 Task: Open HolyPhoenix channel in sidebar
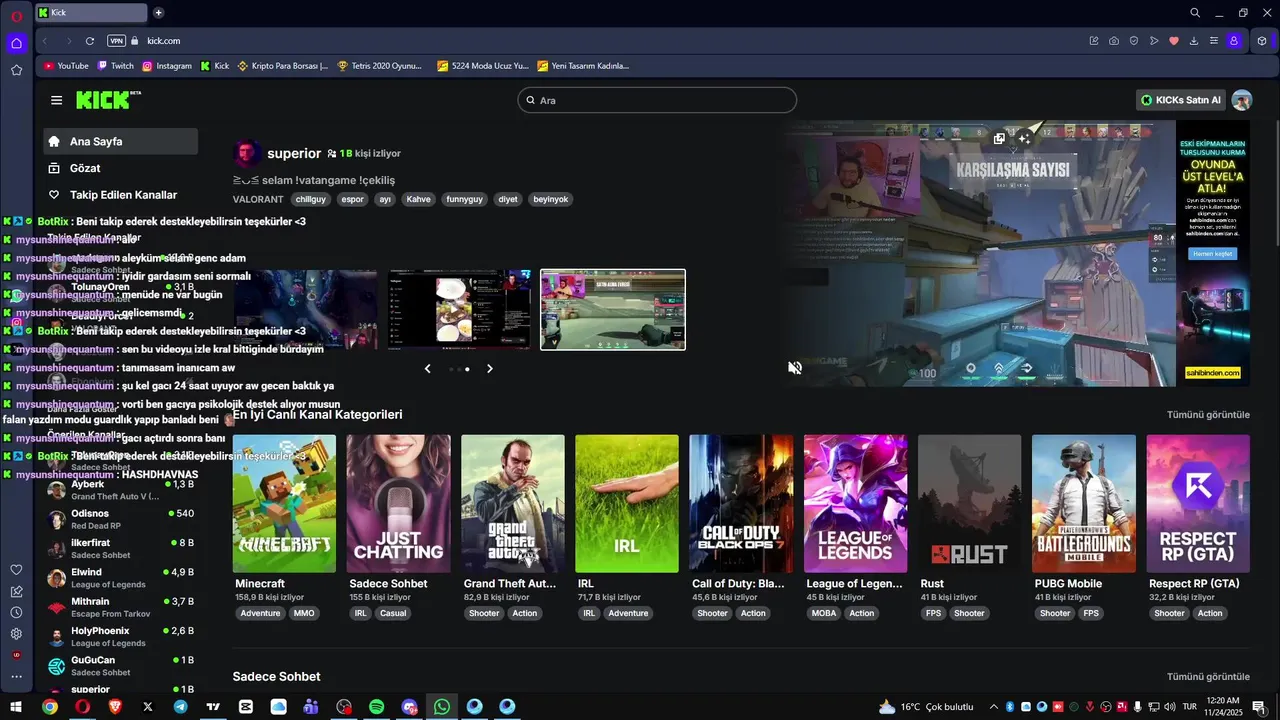[x=120, y=636]
